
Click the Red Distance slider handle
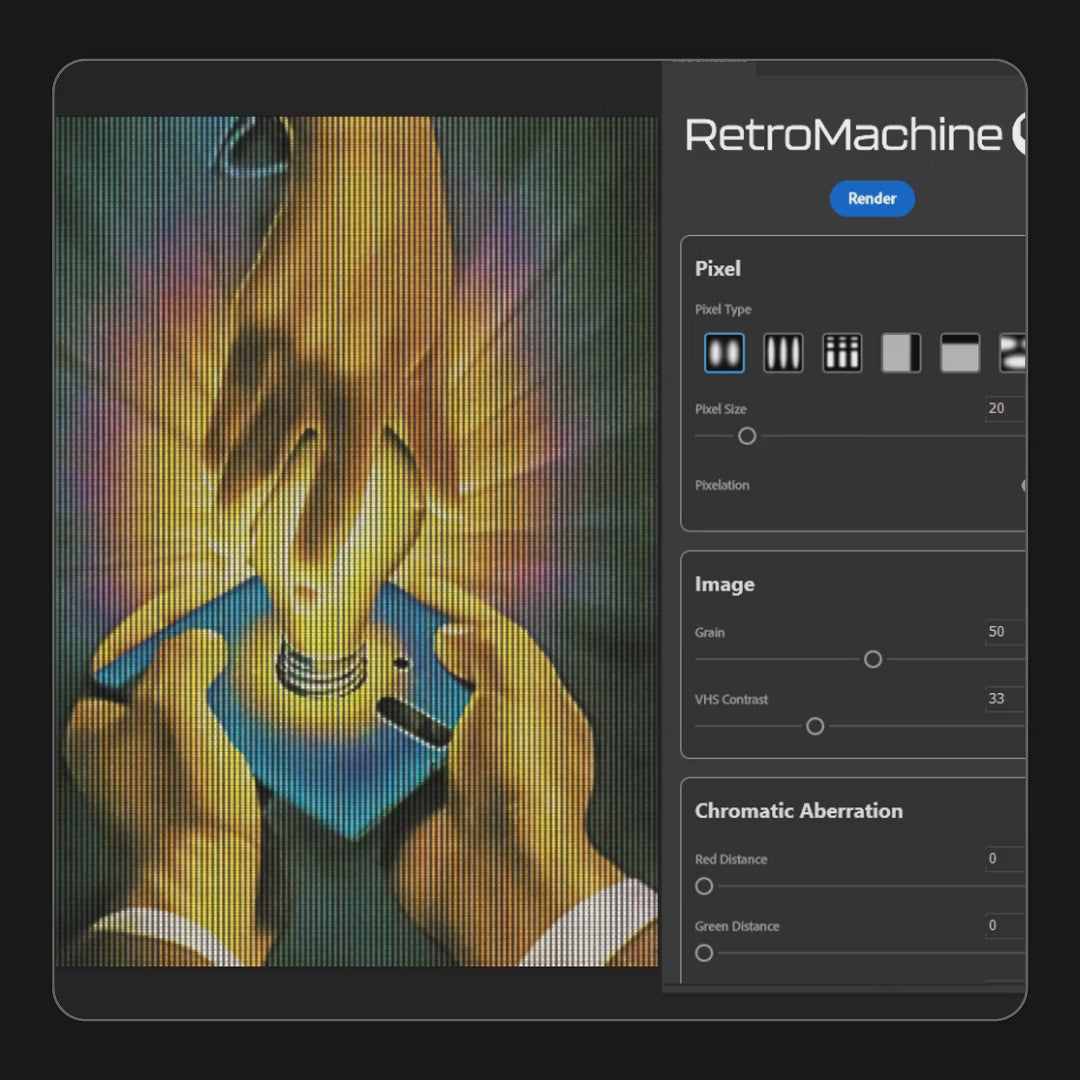704,886
